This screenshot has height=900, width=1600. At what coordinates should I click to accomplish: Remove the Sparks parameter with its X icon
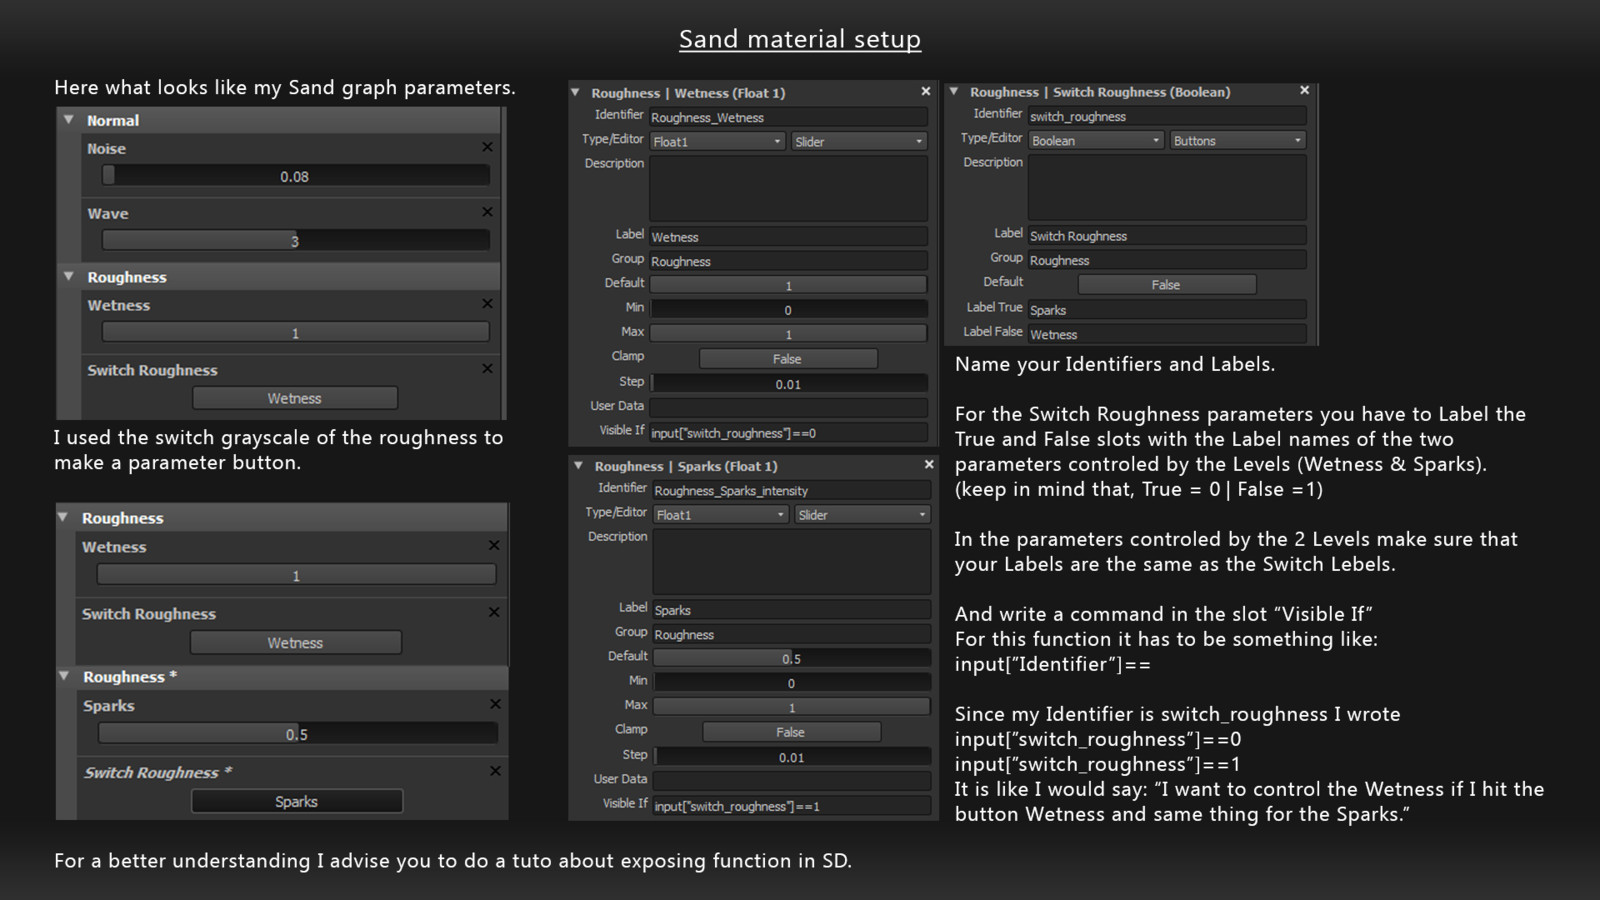pos(494,705)
